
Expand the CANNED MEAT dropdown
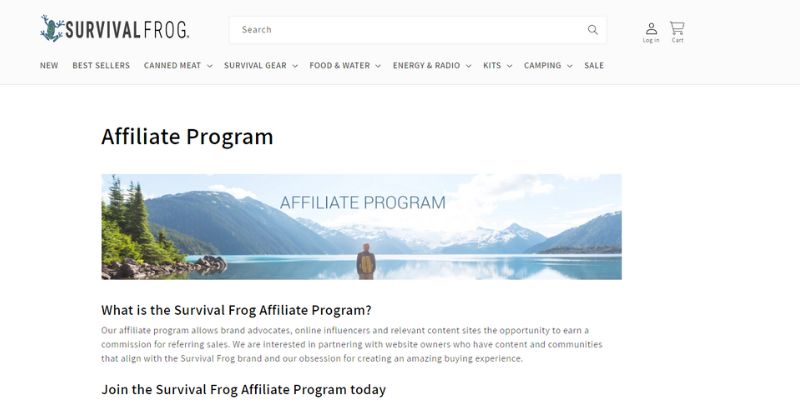pyautogui.click(x=178, y=66)
